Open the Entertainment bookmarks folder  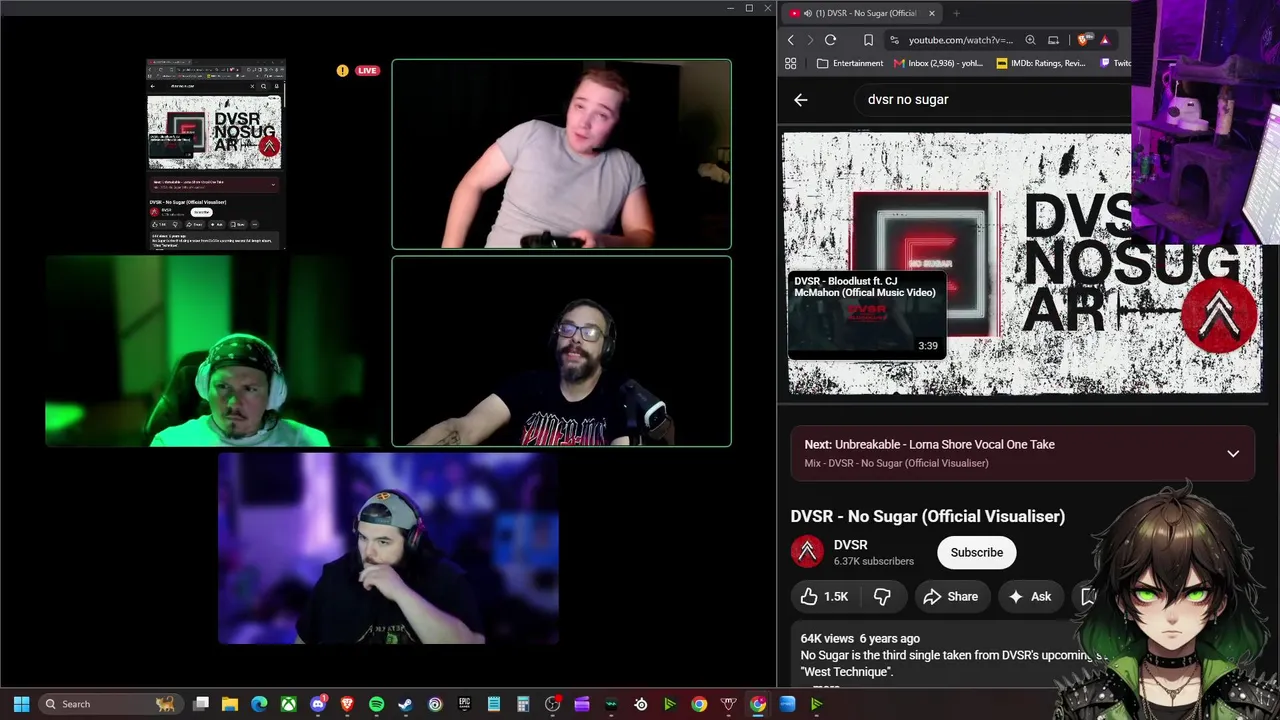(x=850, y=63)
